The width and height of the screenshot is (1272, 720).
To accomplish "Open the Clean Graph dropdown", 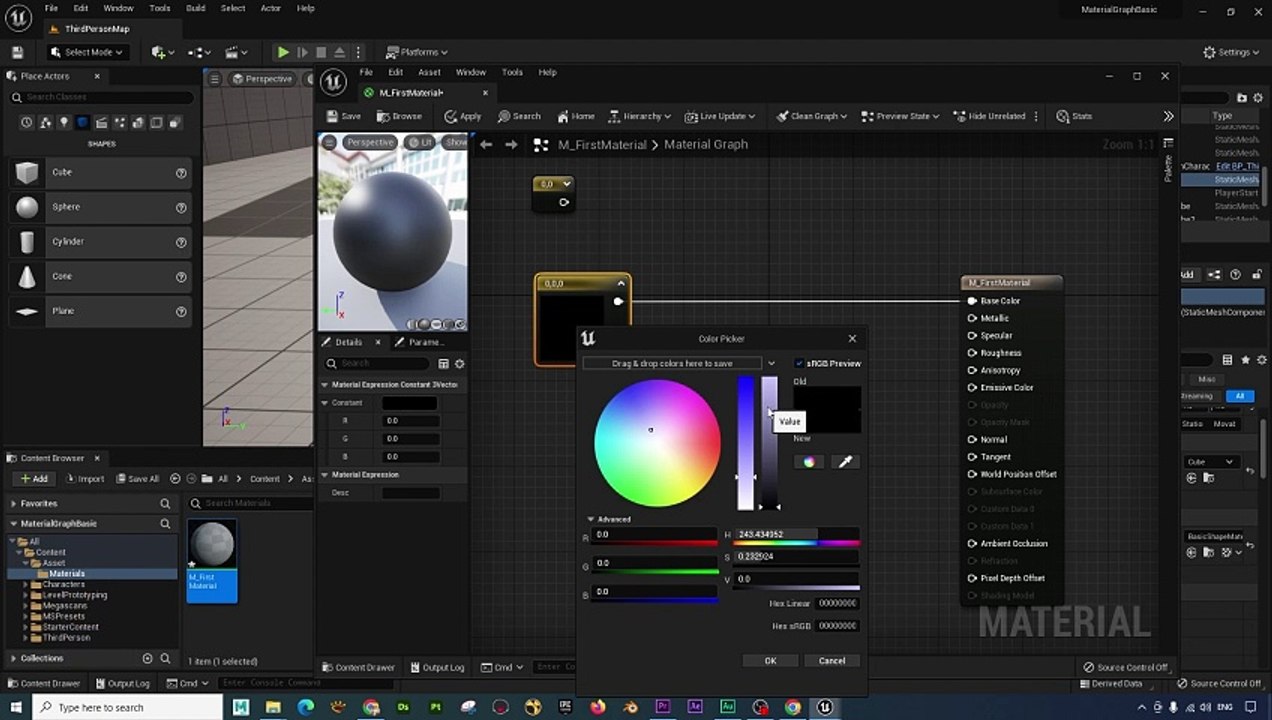I will (811, 116).
